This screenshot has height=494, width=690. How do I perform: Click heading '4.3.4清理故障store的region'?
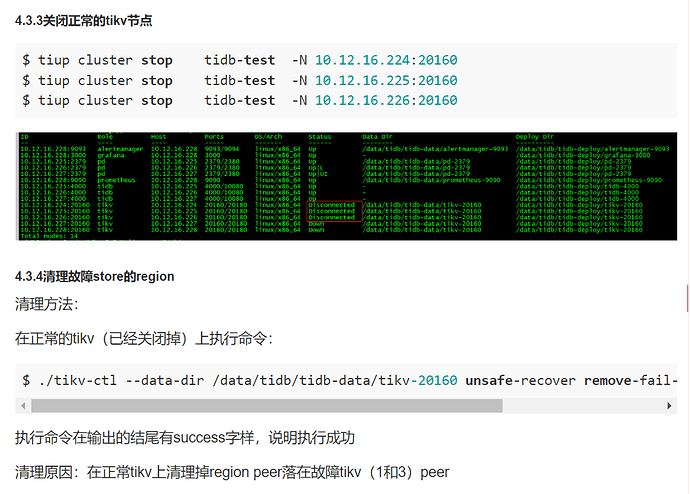[x=95, y=276]
